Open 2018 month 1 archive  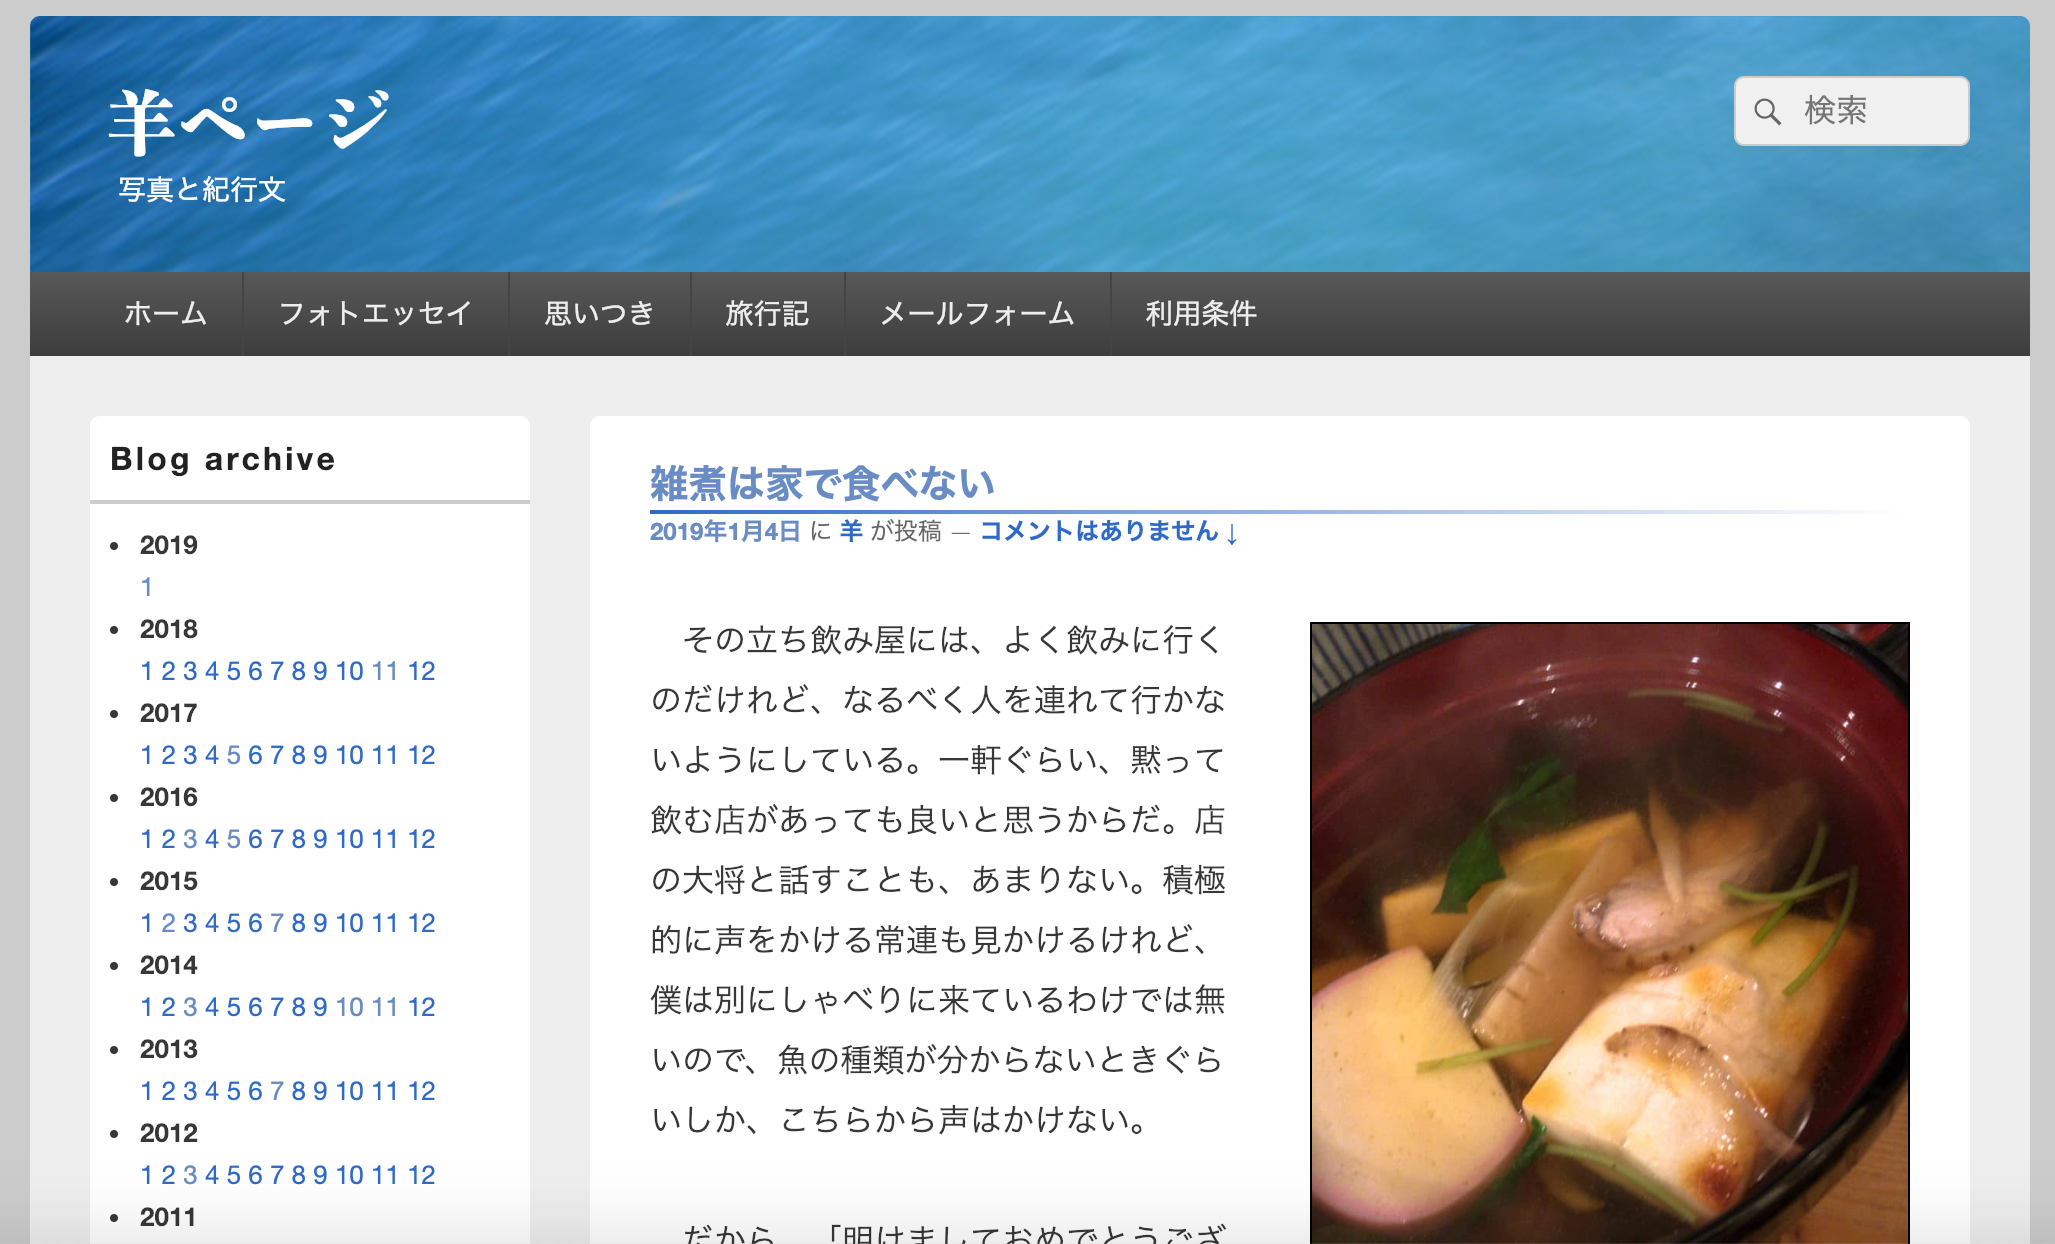147,671
